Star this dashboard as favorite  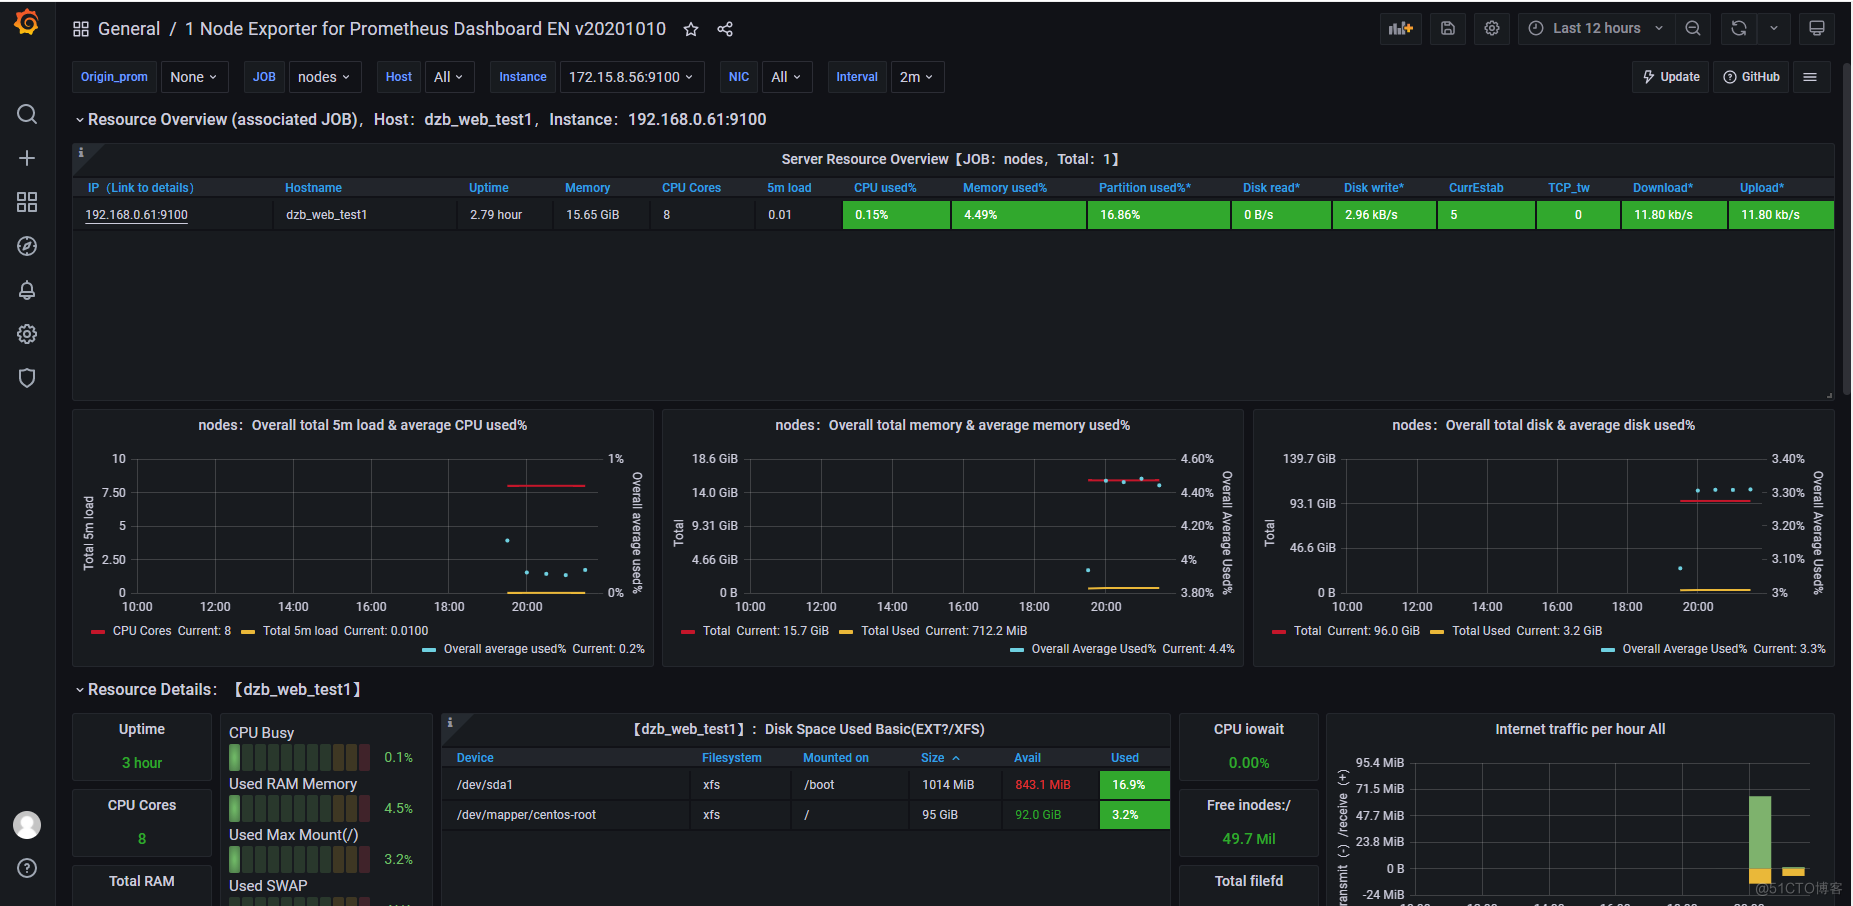[x=691, y=29]
